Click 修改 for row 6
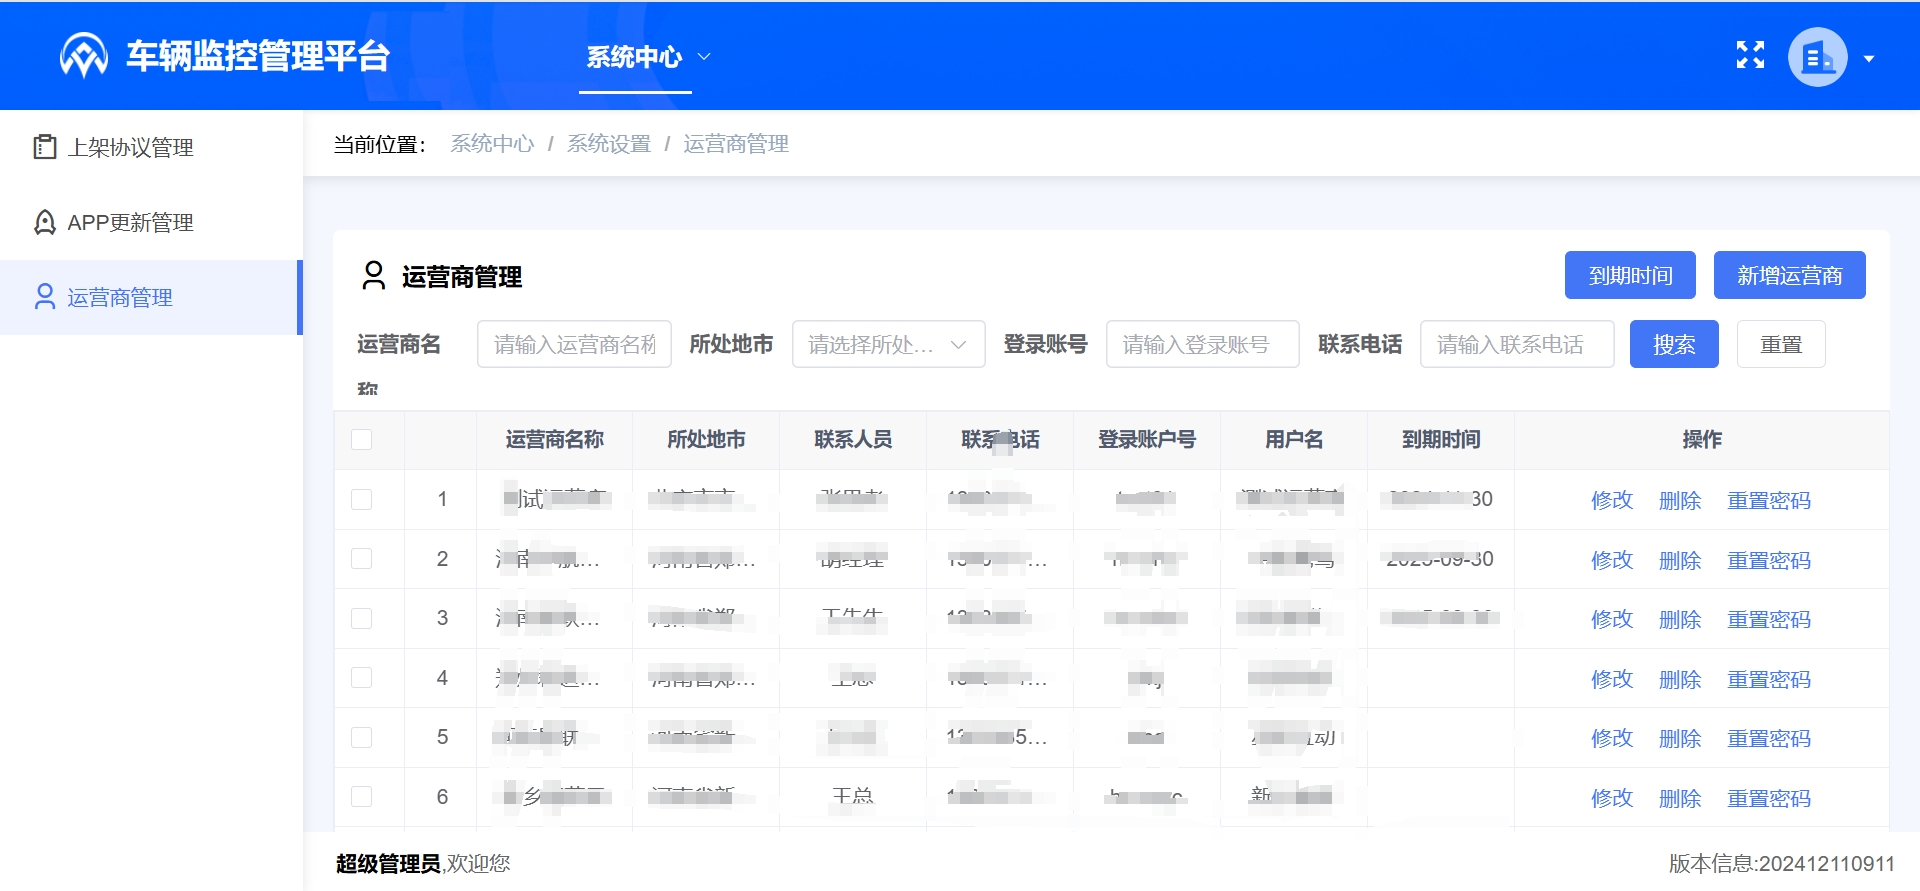This screenshot has width=1920, height=891. (x=1612, y=798)
